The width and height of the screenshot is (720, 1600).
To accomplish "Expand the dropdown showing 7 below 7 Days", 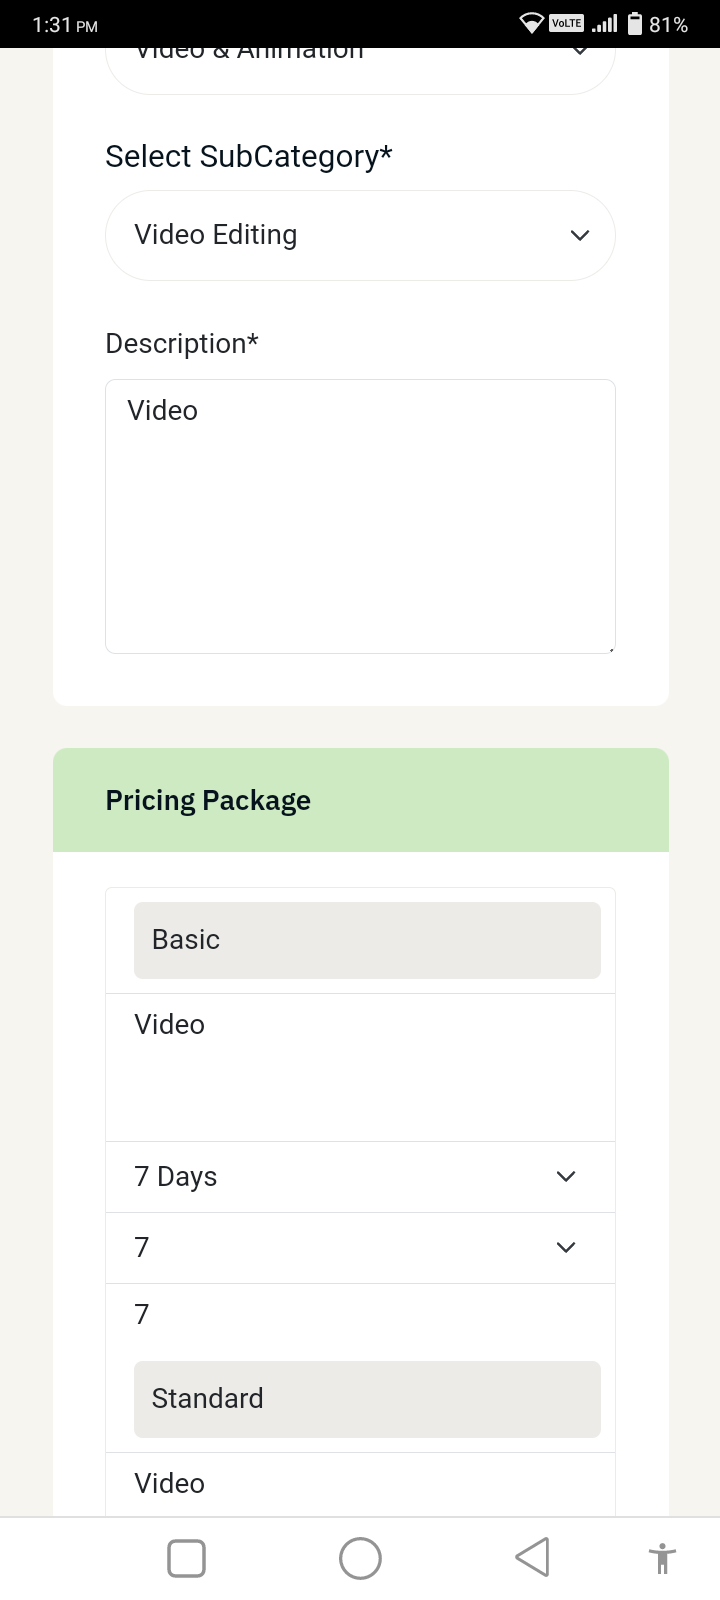I will 360,1248.
